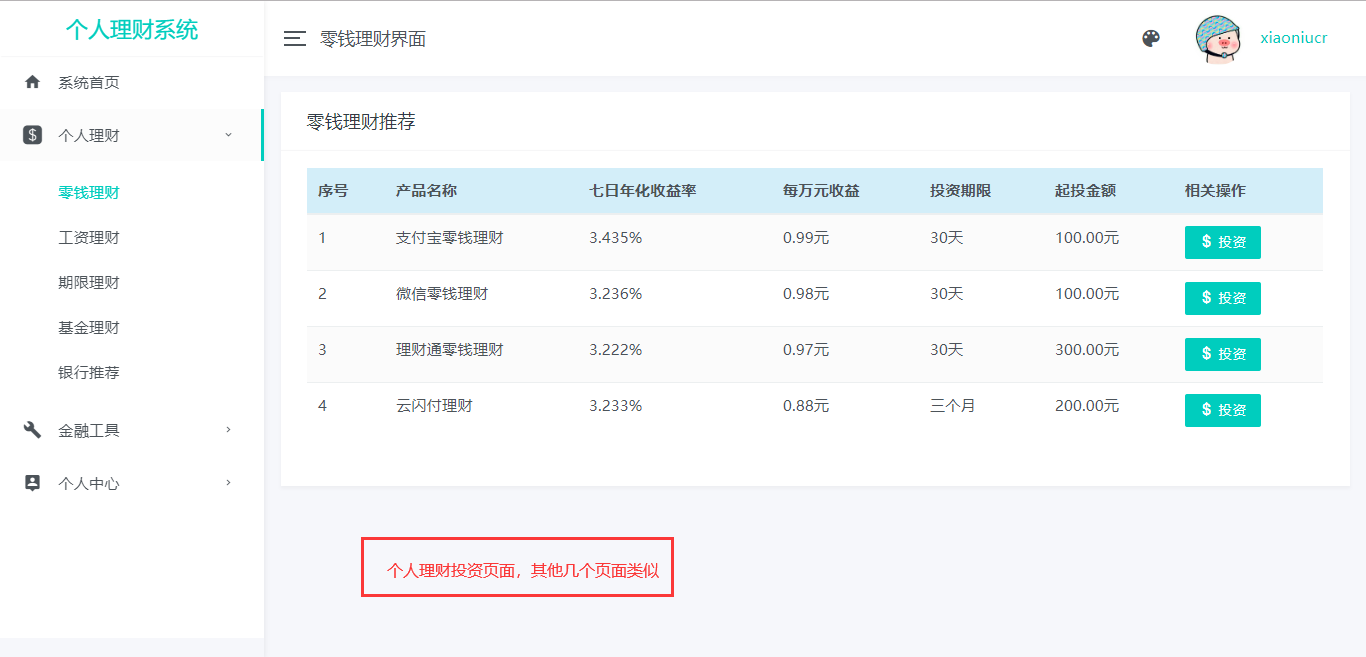The width and height of the screenshot is (1366, 657).
Task: Select the 微信零钱理财 product name
Action: point(442,294)
